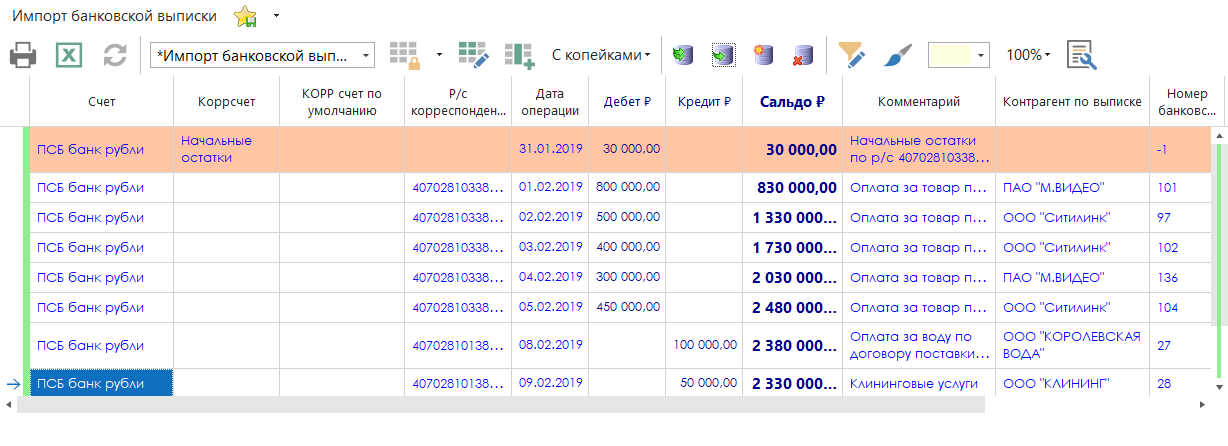Click the favorites star icon

[x=245, y=17]
